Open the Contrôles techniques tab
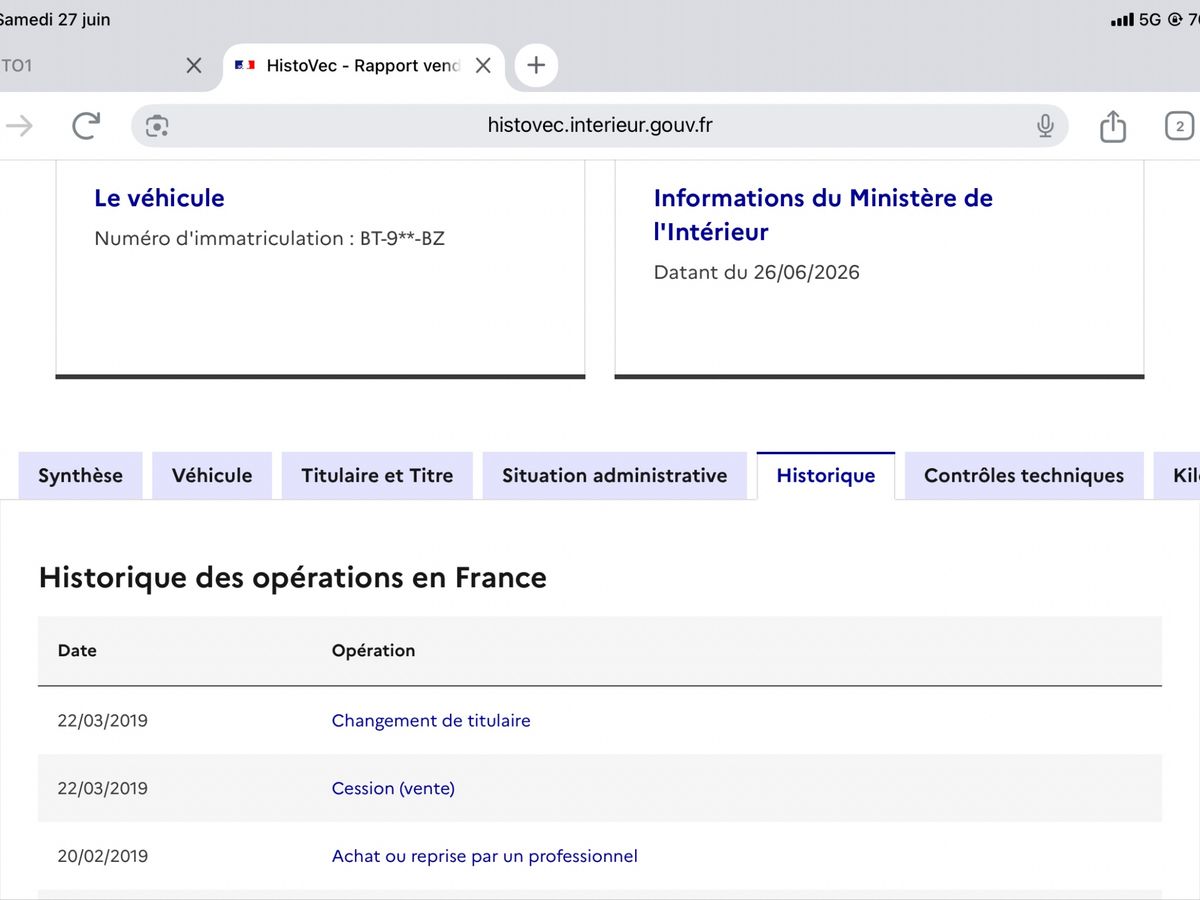Viewport: 1200px width, 900px height. pyautogui.click(x=1024, y=475)
